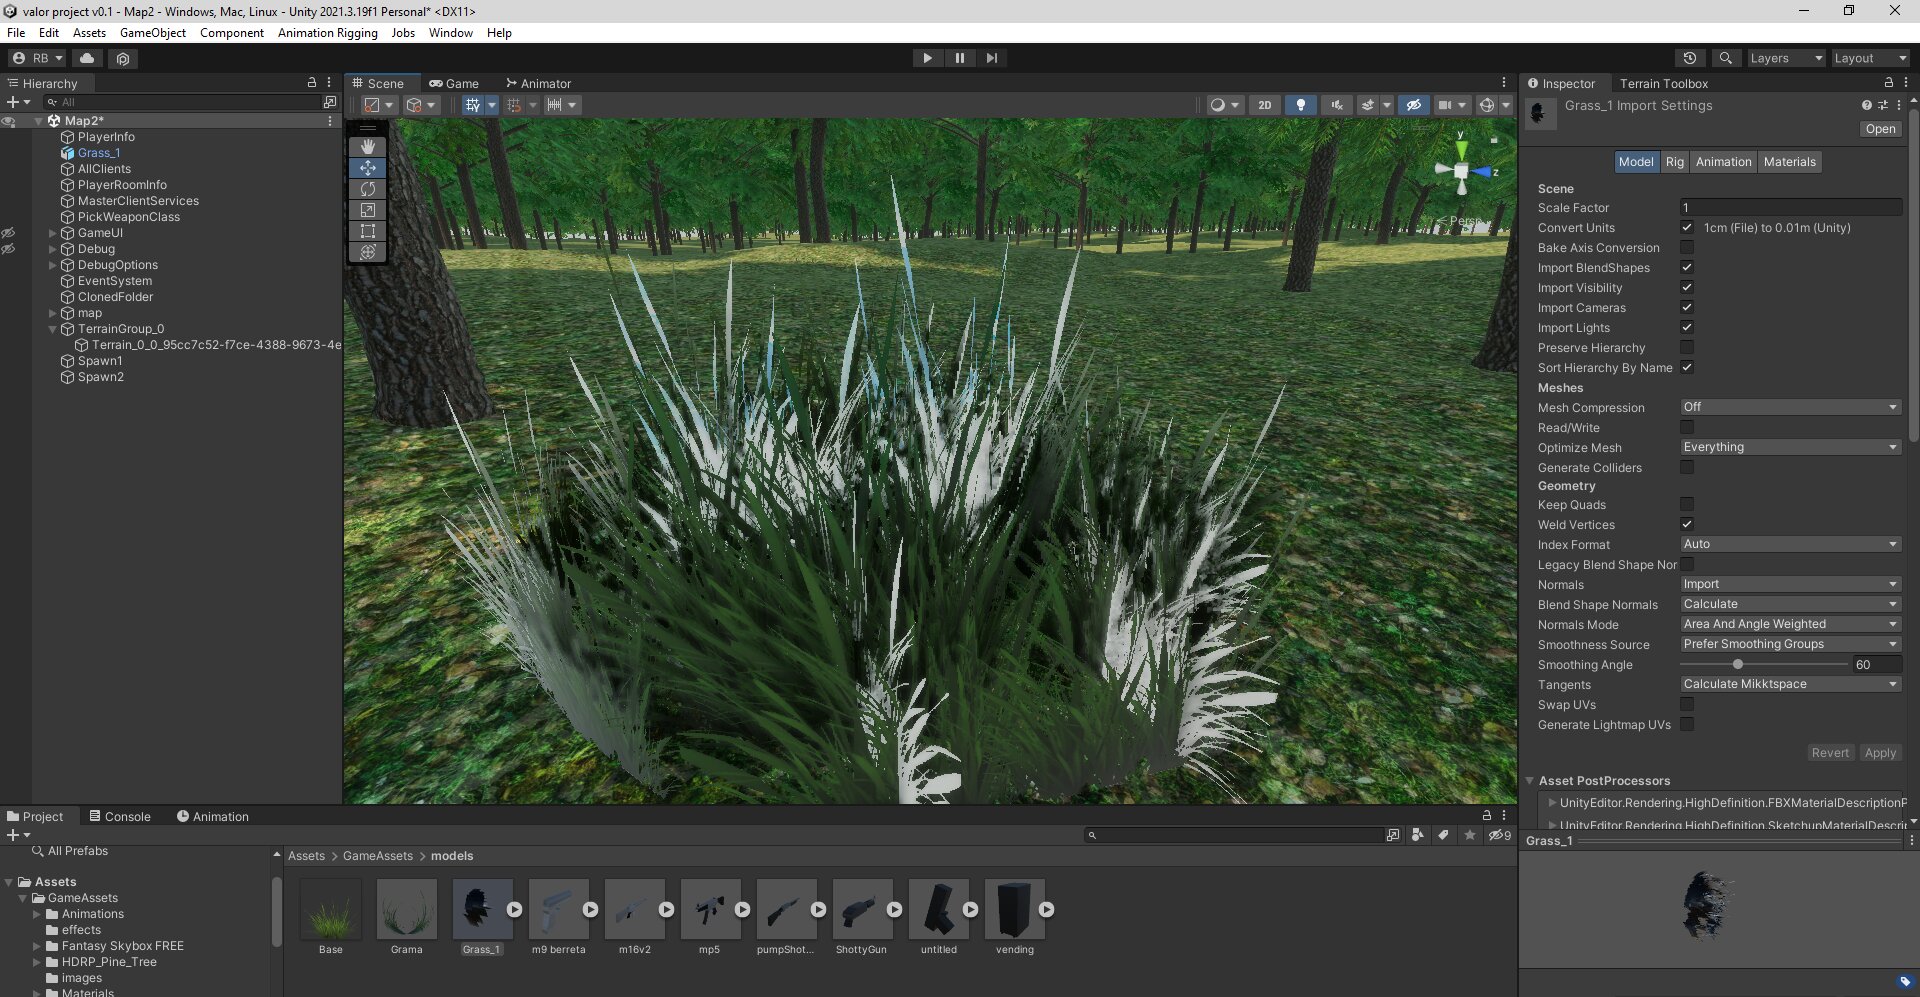Toggle the scene lighting icon

click(x=1301, y=105)
